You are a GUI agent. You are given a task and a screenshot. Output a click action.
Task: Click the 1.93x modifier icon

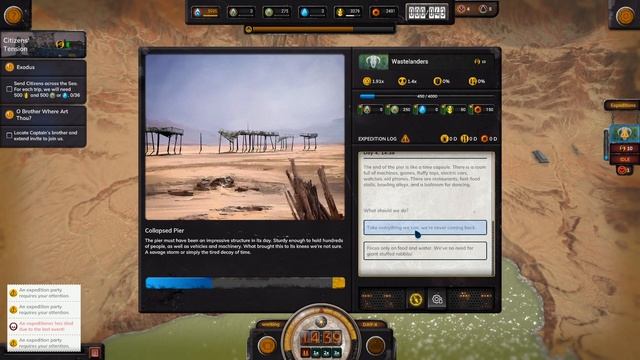[367, 81]
